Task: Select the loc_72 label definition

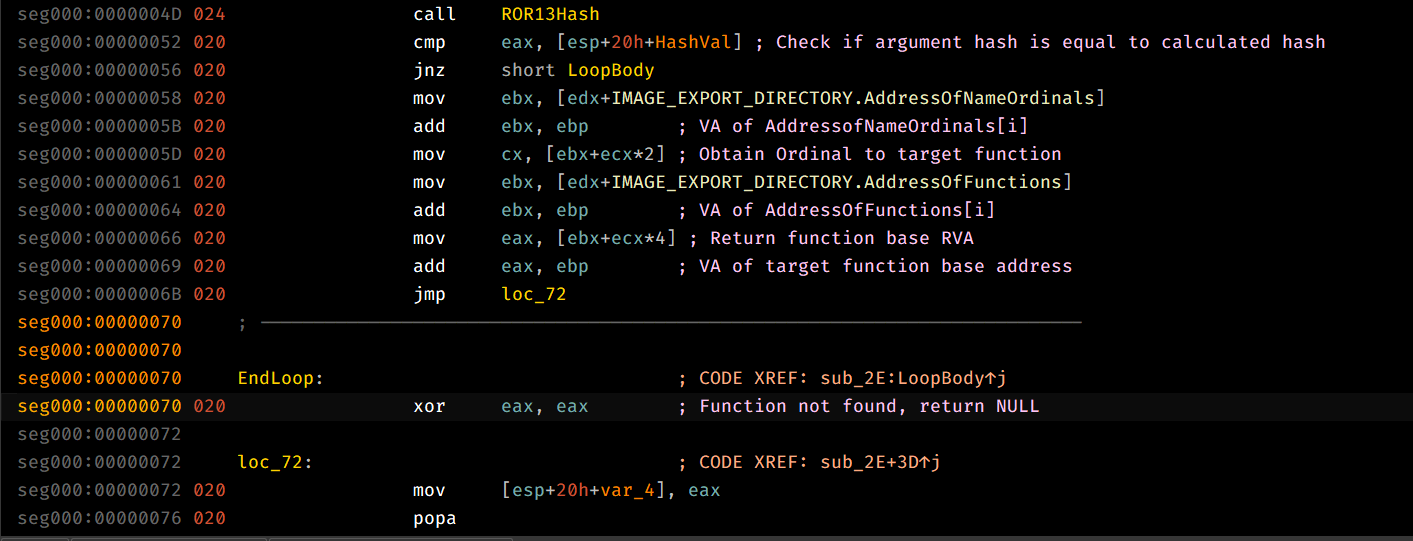Action: (273, 462)
